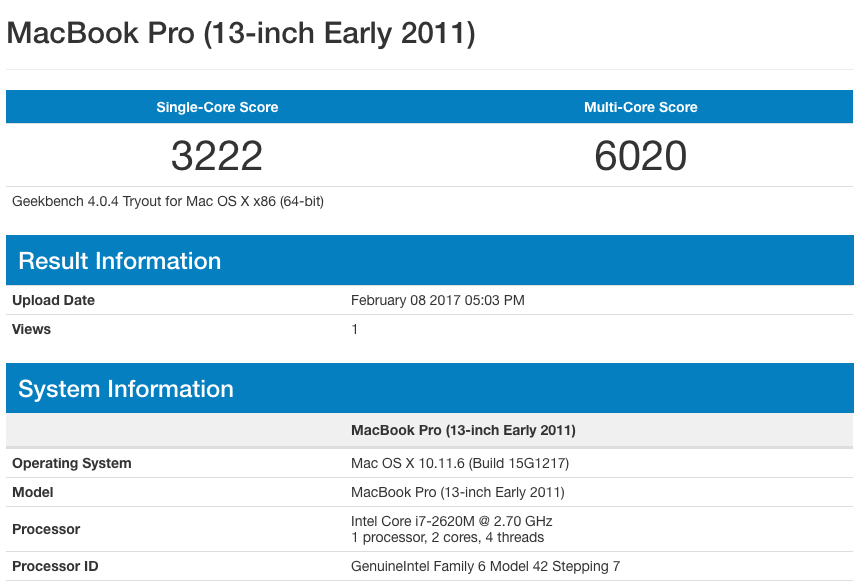This screenshot has height=583, width=861.
Task: Click the views count value 1
Action: [x=355, y=329]
